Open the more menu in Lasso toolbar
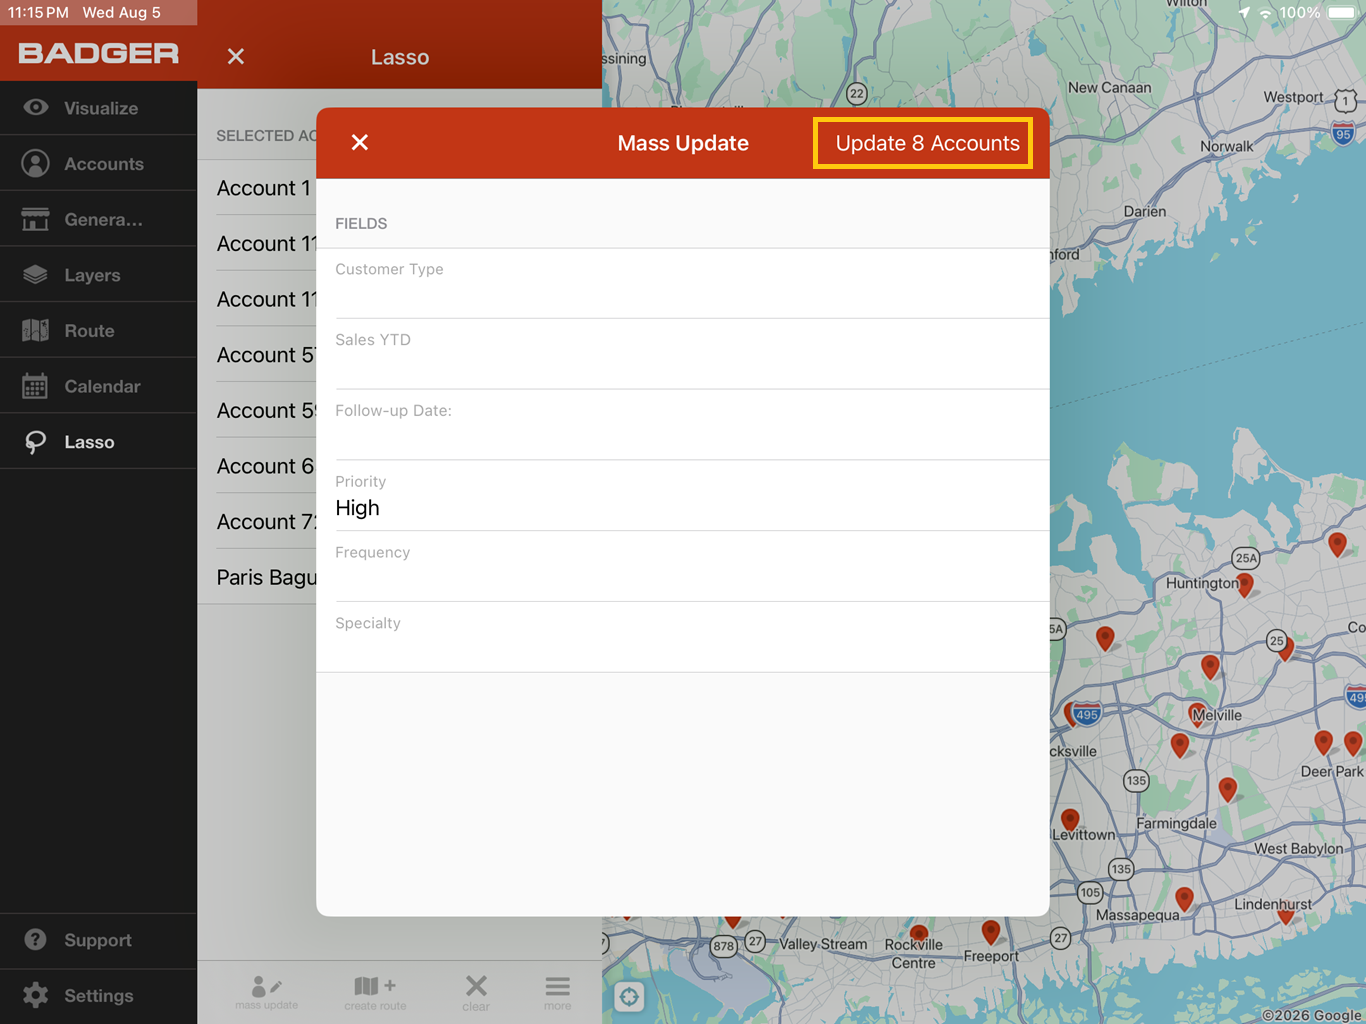Image resolution: width=1366 pixels, height=1024 pixels. (558, 992)
